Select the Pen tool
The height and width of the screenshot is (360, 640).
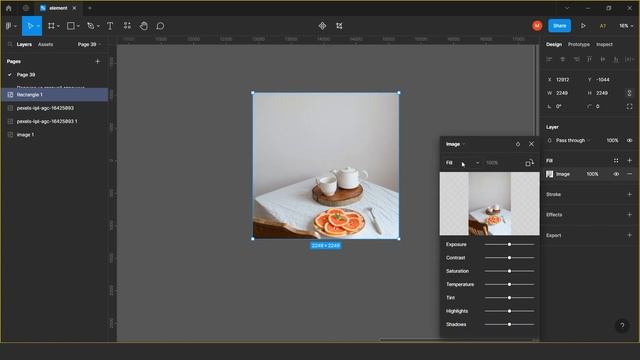(91, 26)
